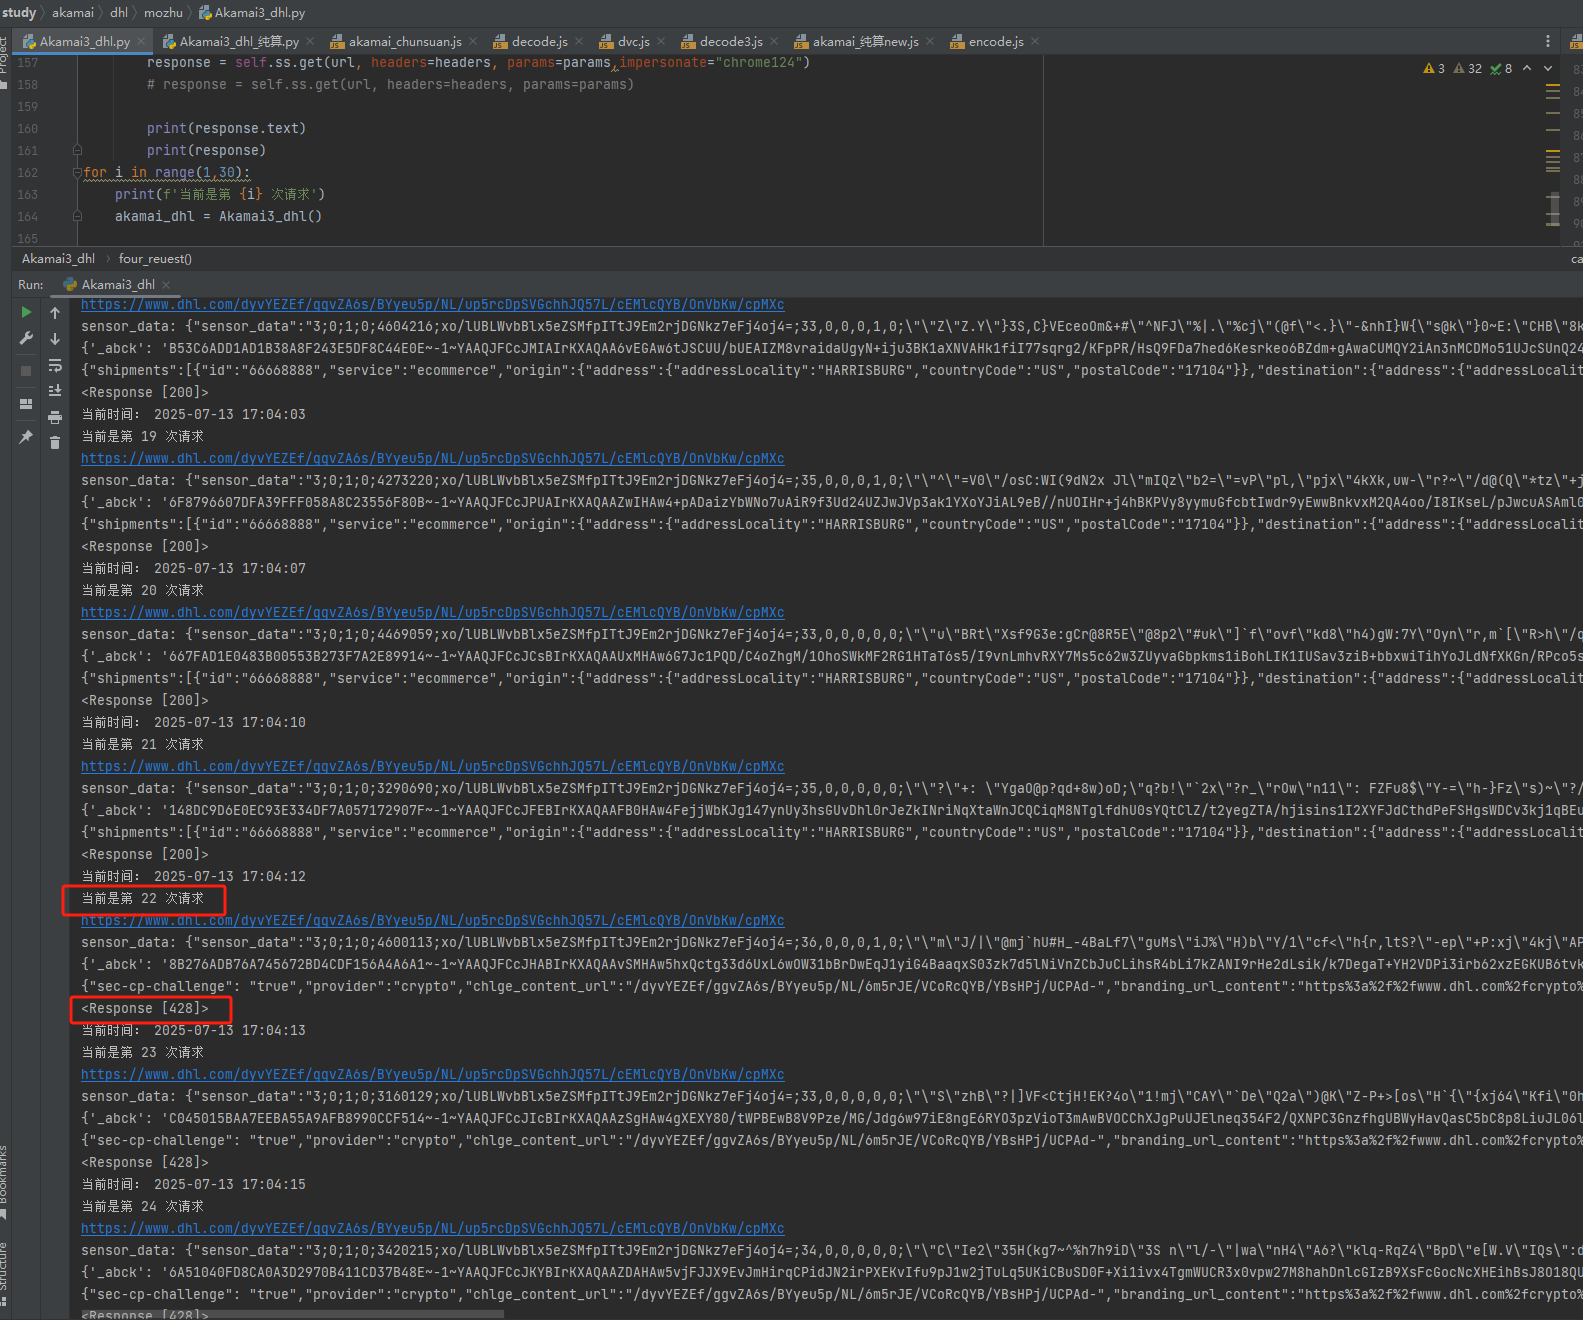Open dhl.com link after '当前是第 22 次请求'
This screenshot has width=1583, height=1320.
pos(432,920)
